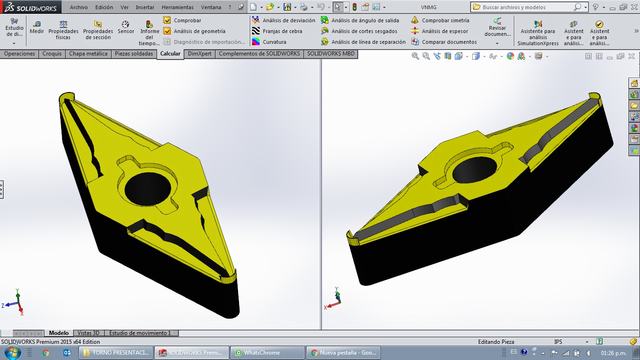Open WhatsChrome from the taskbar
Screen dimensions: 640x360
pos(267,352)
